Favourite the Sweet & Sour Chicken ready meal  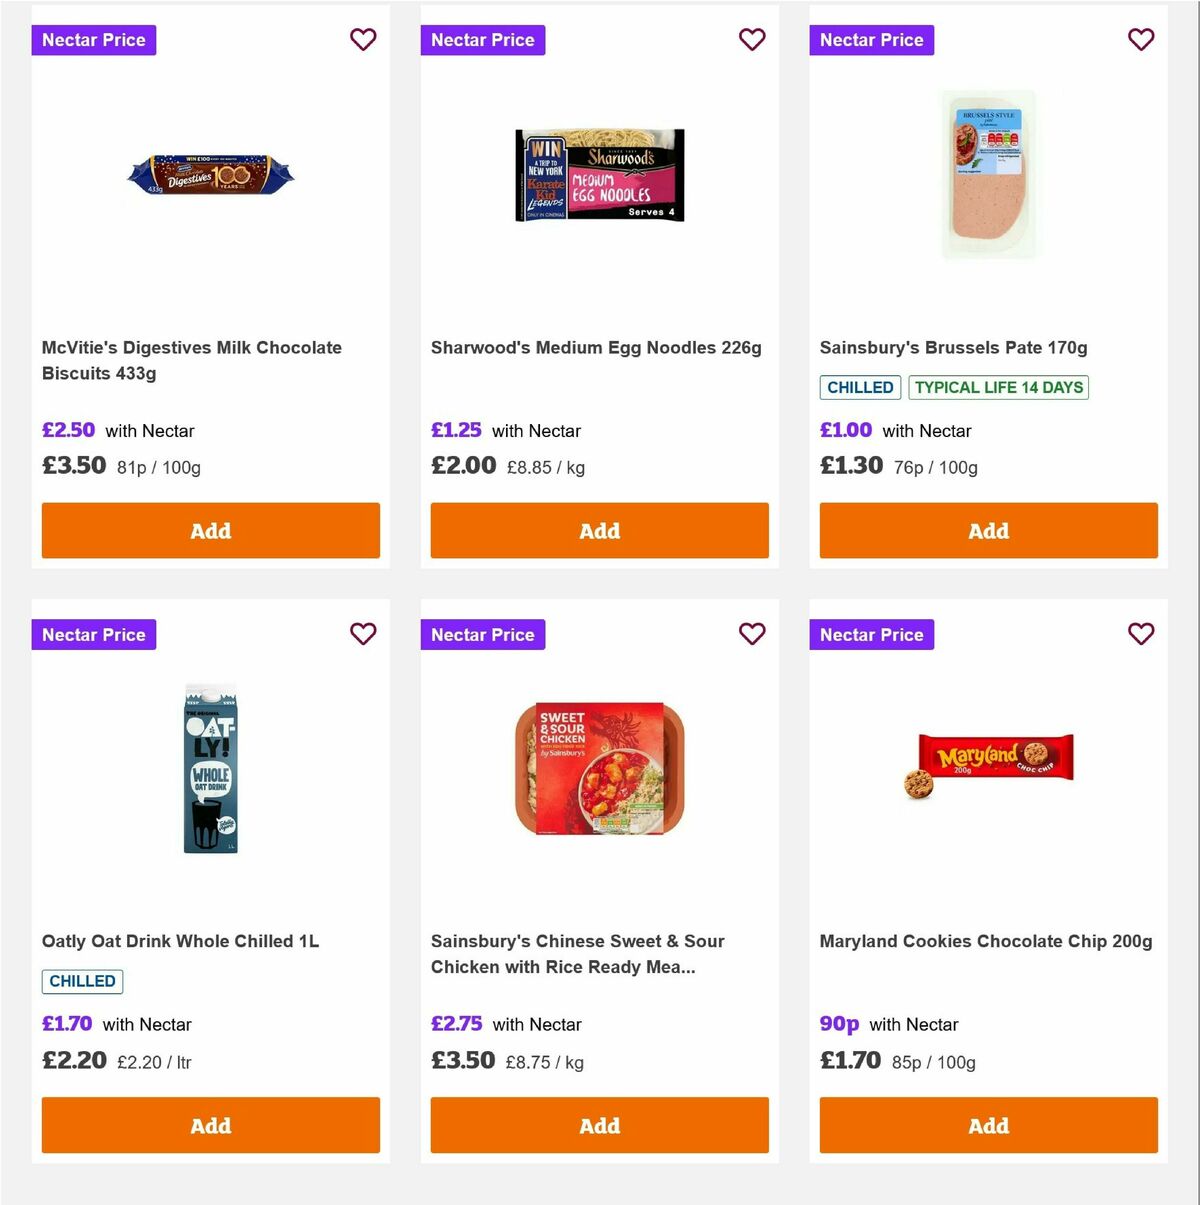point(752,633)
